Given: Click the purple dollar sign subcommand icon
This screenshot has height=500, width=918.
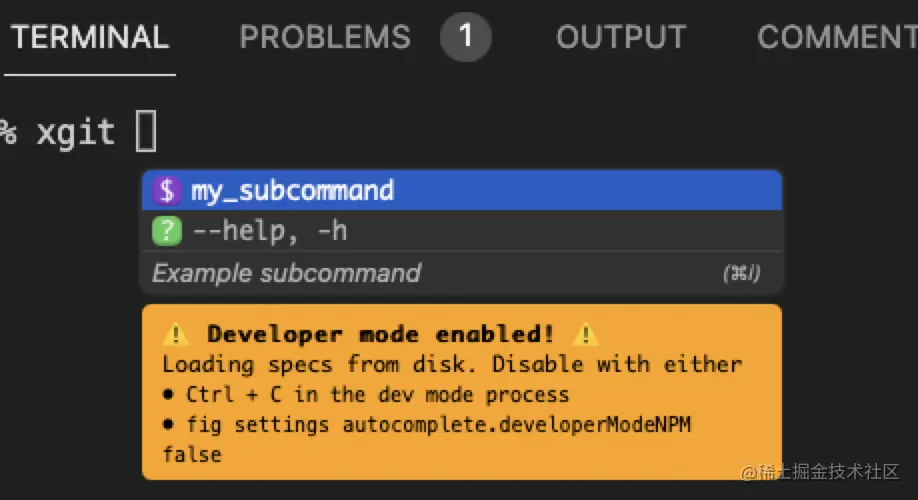Looking at the screenshot, I should click(x=167, y=191).
